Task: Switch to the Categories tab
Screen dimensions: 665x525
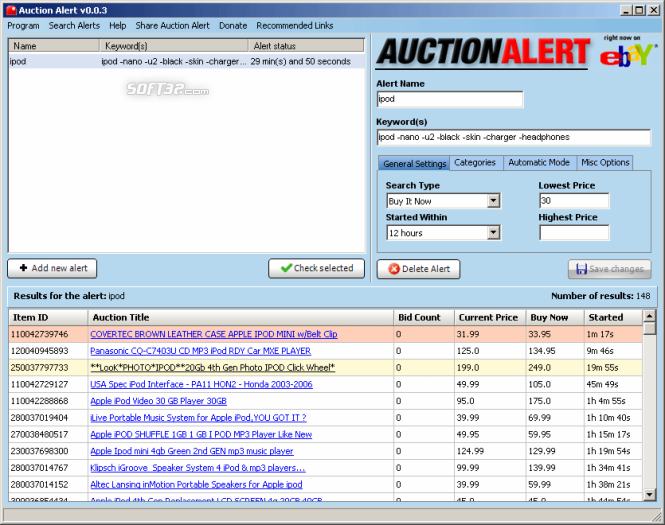Action: [x=475, y=162]
